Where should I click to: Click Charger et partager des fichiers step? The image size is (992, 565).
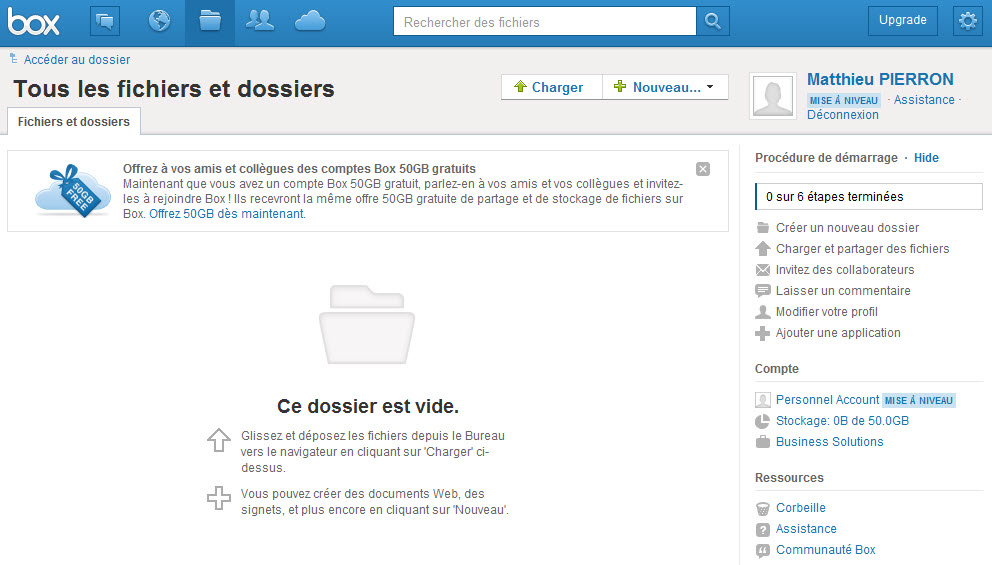click(x=862, y=249)
